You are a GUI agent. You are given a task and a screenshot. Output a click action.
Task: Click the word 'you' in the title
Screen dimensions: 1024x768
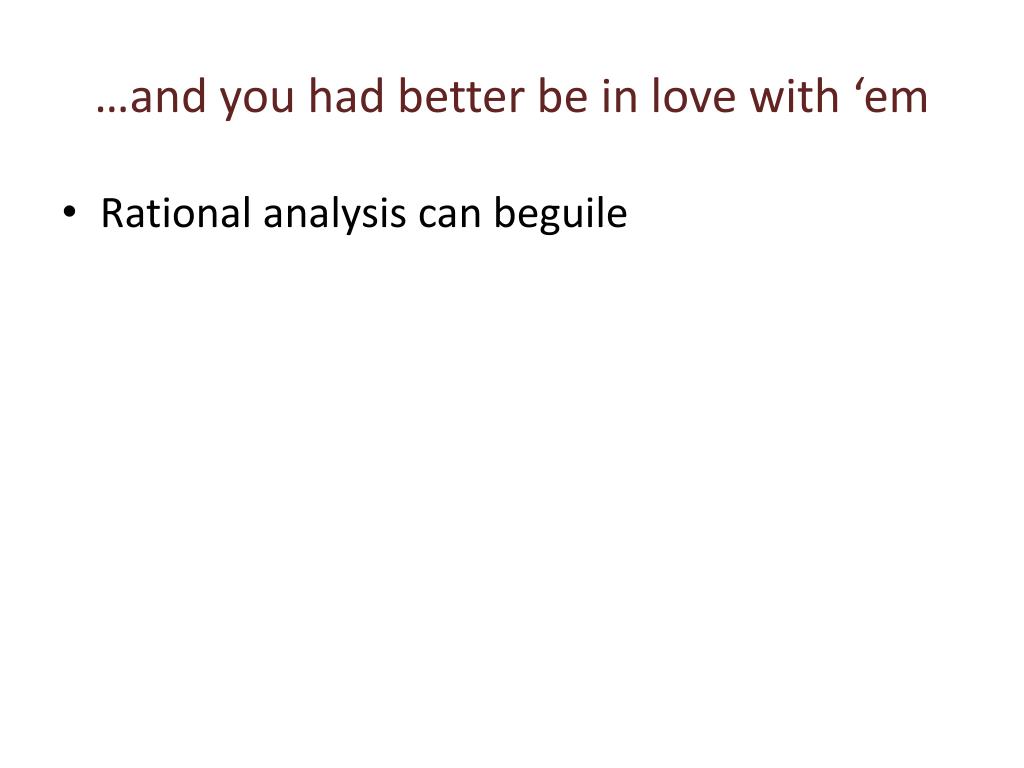257,102
